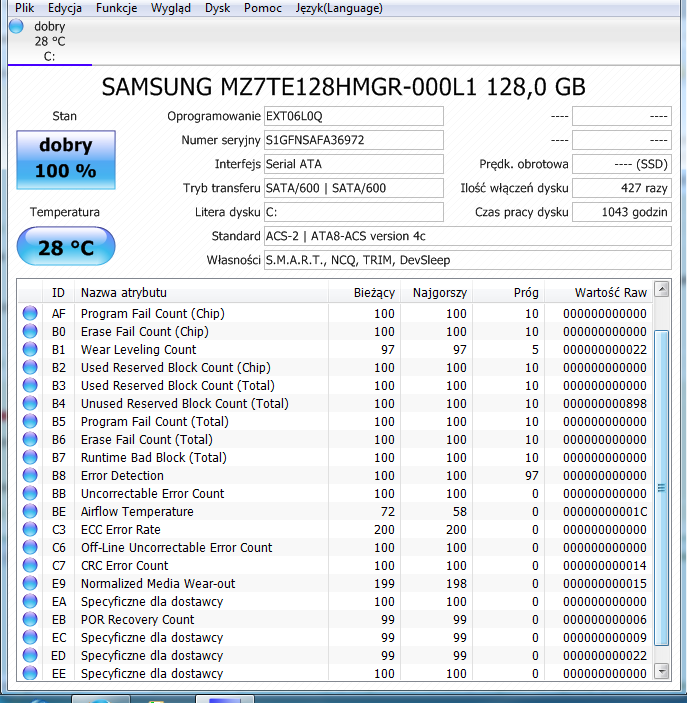This screenshot has width=696, height=716.
Task: Click the Własności features field
Action: click(x=468, y=260)
